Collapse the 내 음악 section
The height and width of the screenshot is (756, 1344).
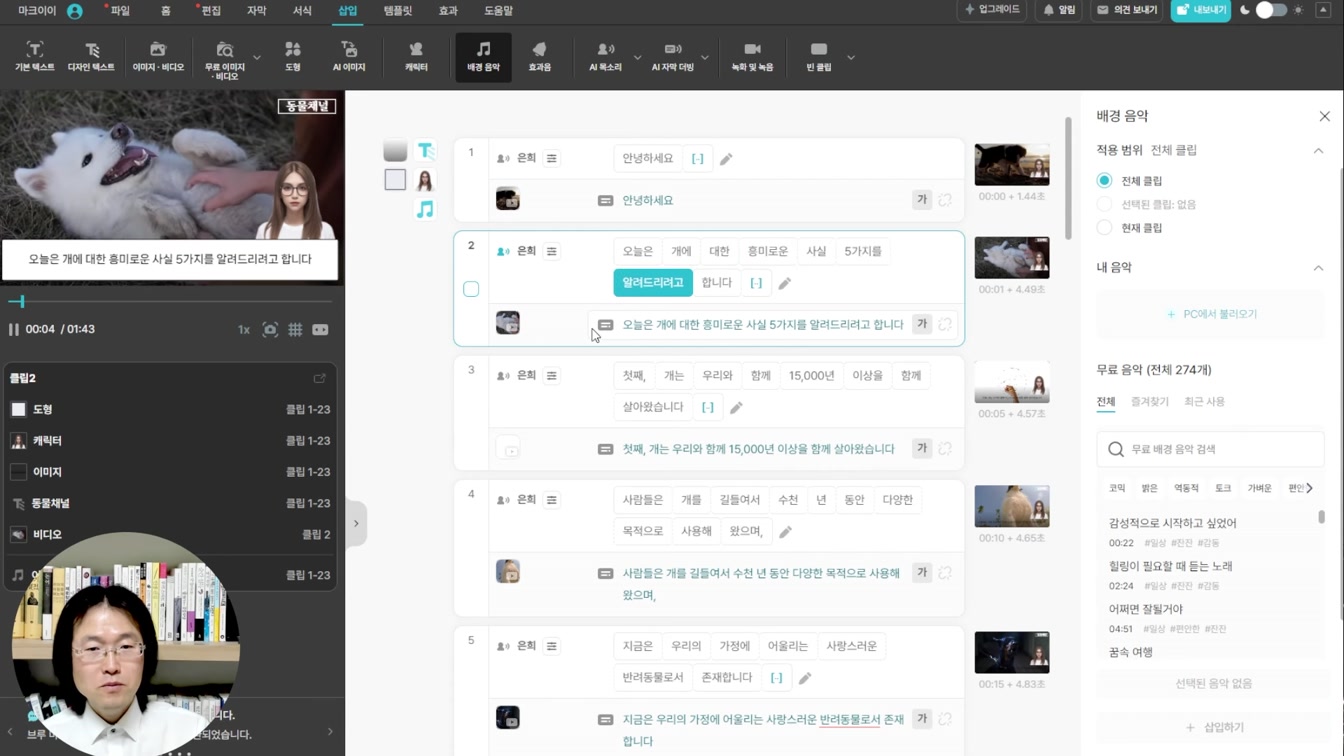(x=1318, y=267)
